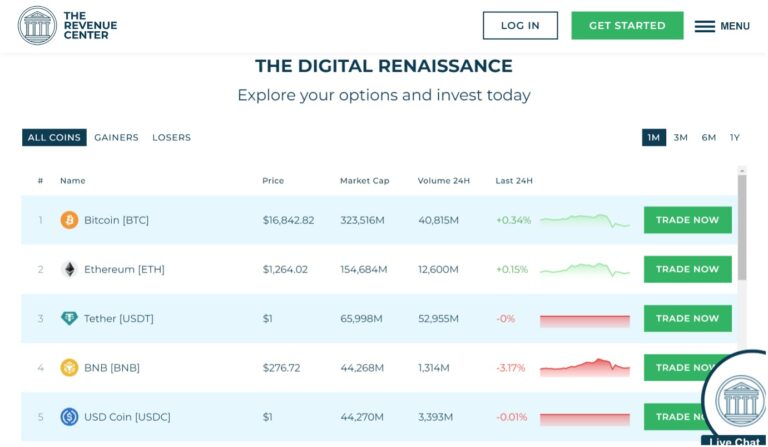Switch to the GAINERS tab

pyautogui.click(x=116, y=138)
